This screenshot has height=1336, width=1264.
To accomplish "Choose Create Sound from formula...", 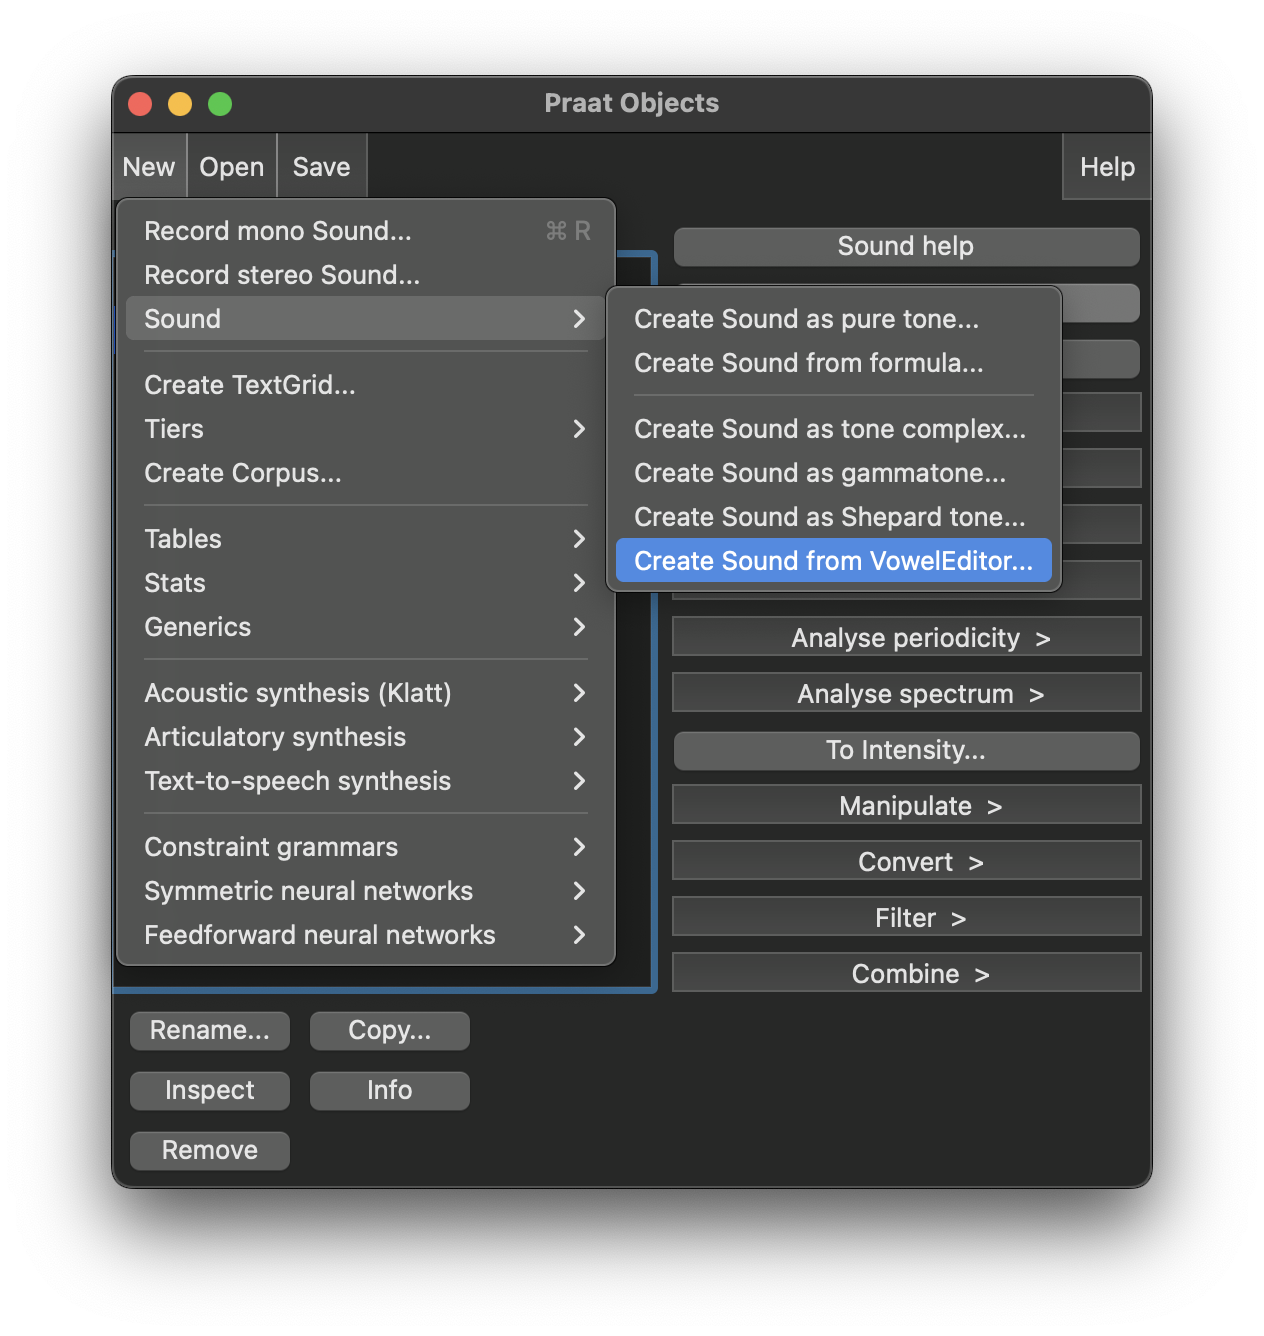I will [834, 363].
